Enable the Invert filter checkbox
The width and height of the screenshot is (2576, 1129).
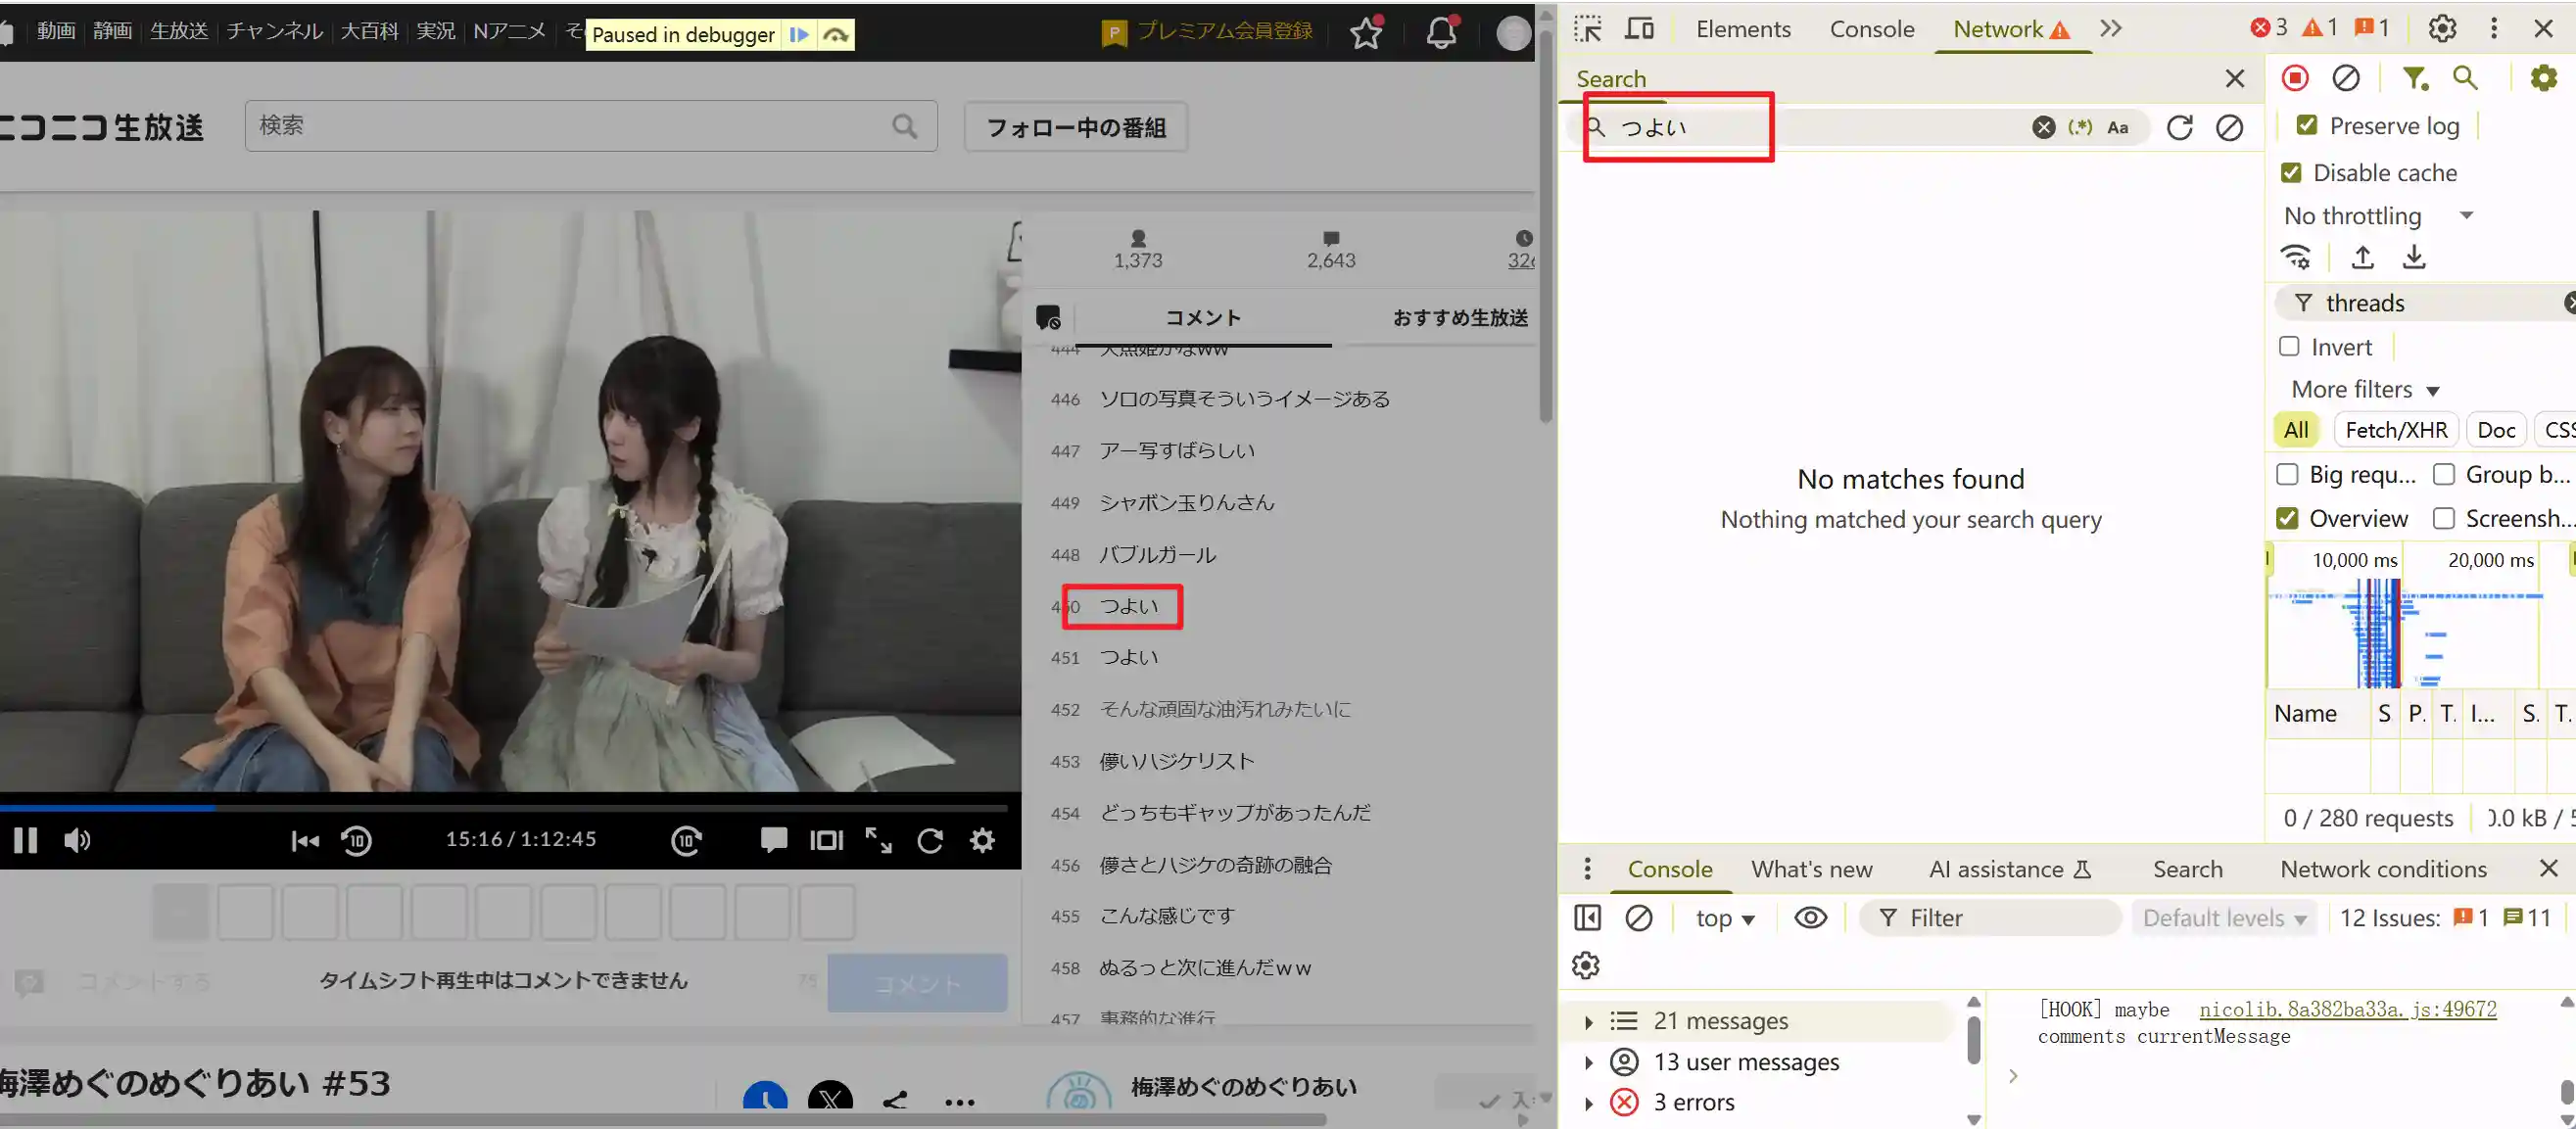(x=2289, y=346)
